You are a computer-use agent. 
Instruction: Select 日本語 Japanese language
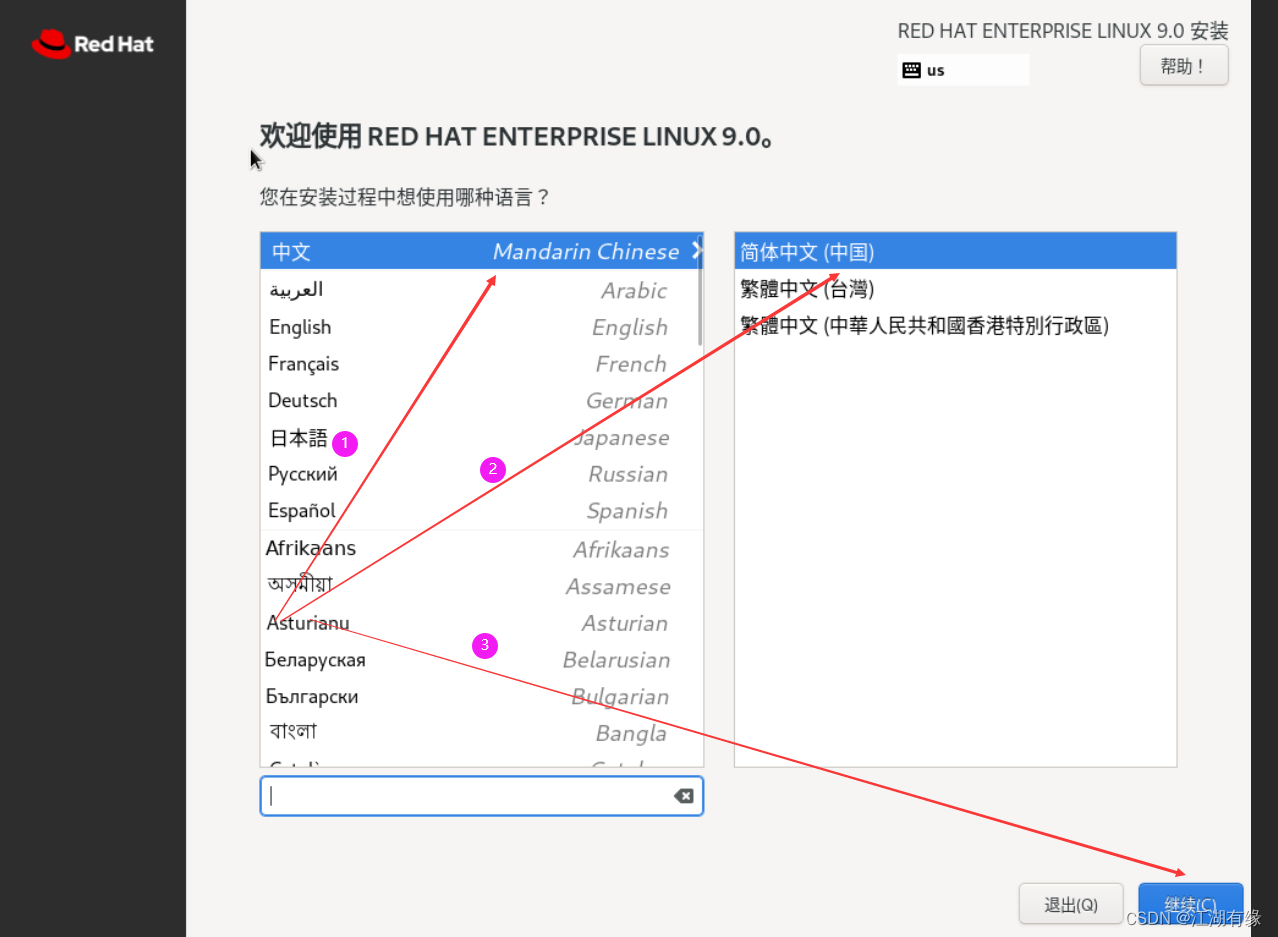[297, 437]
